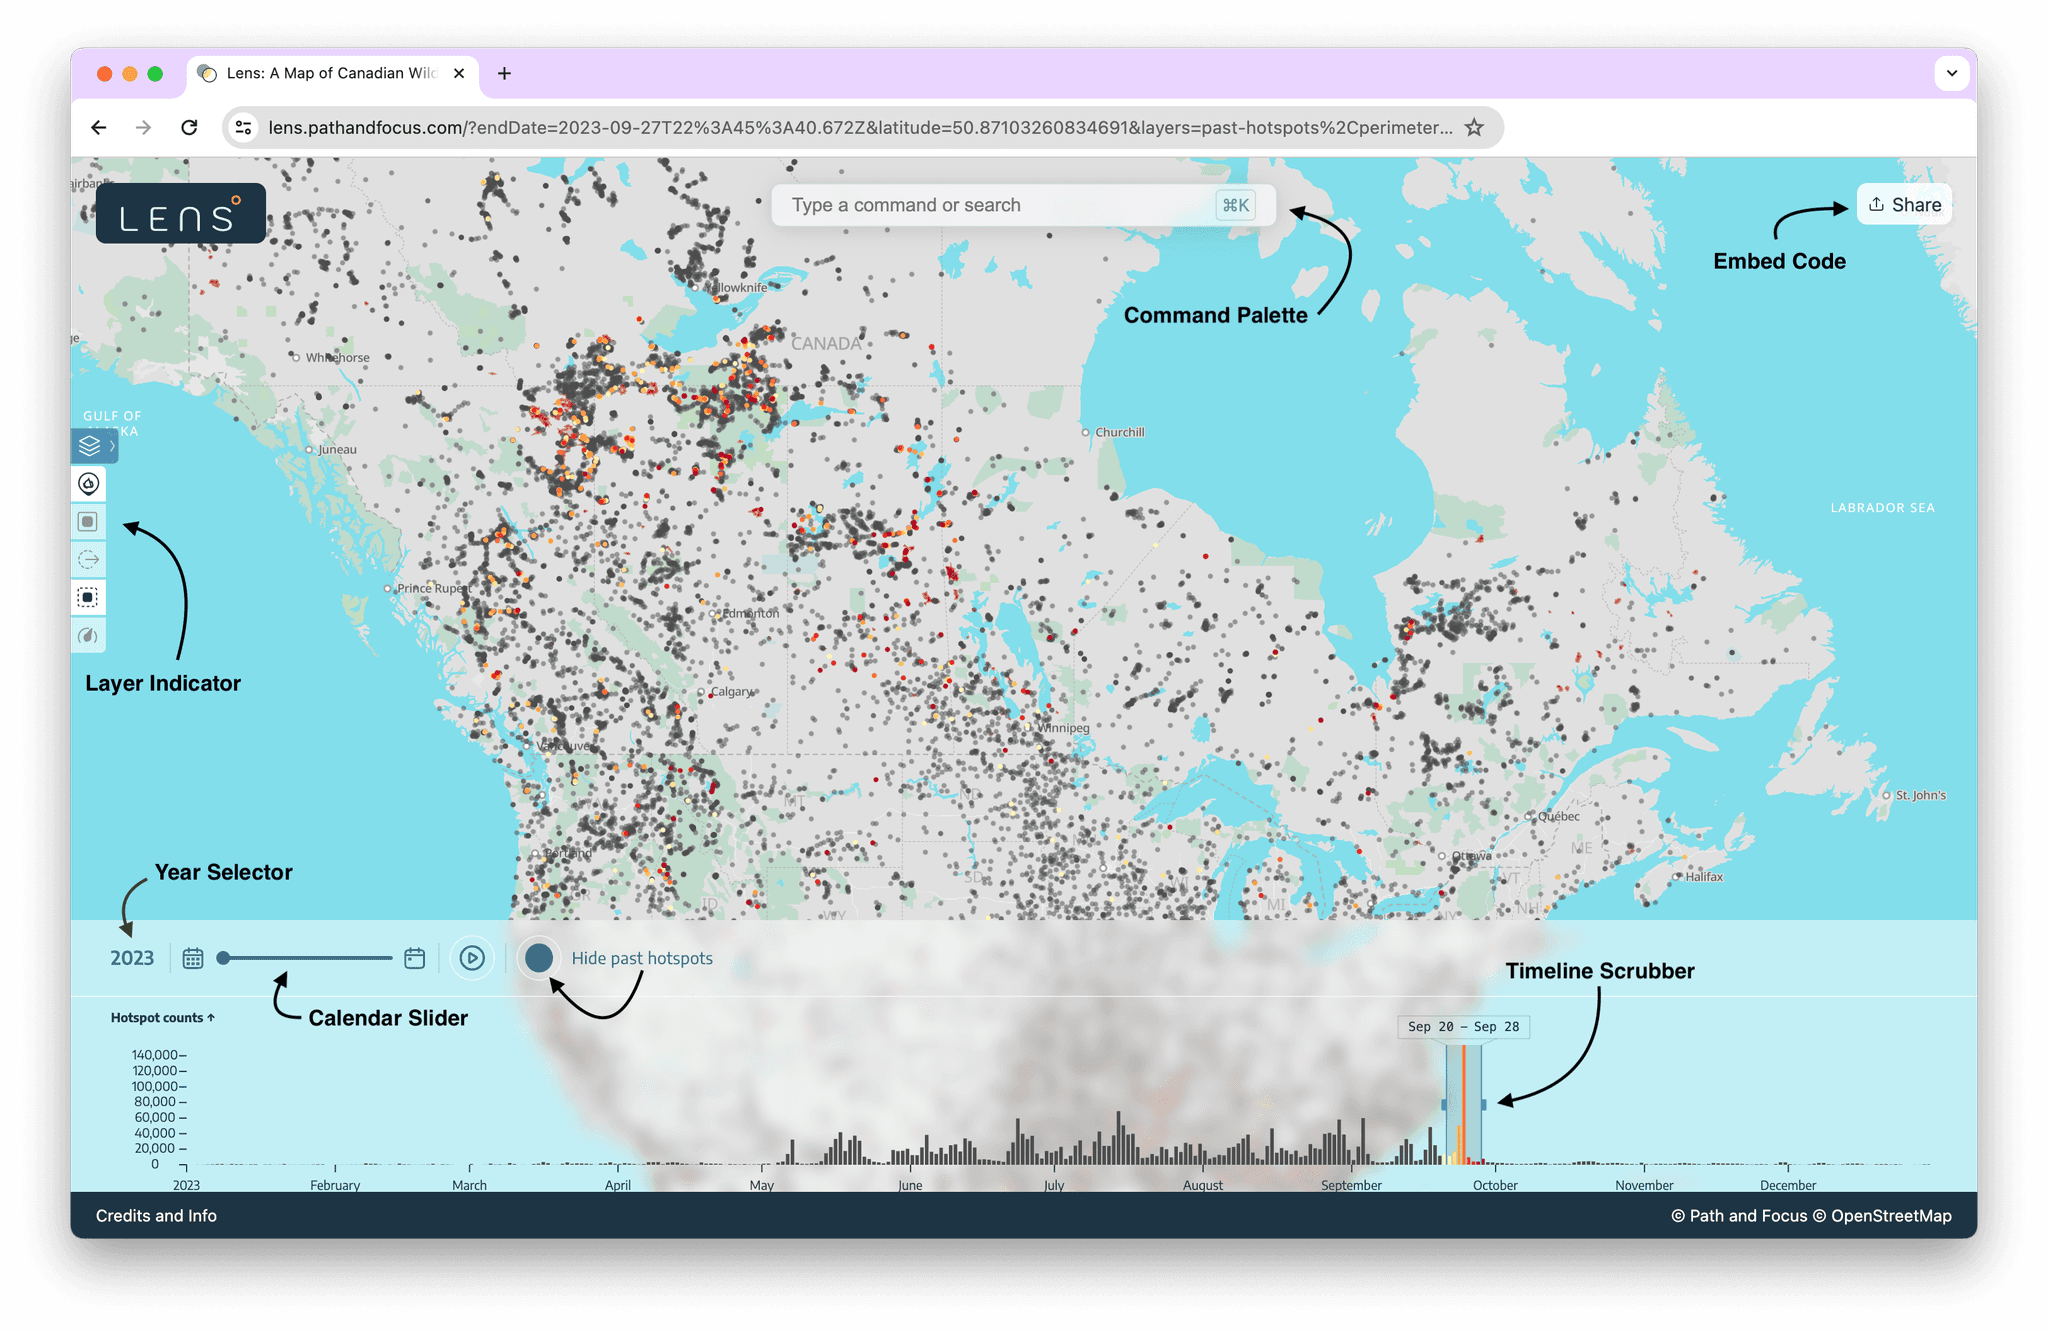Toggle the gauge layer icon
Image resolution: width=2048 pixels, height=1332 pixels.
(89, 636)
